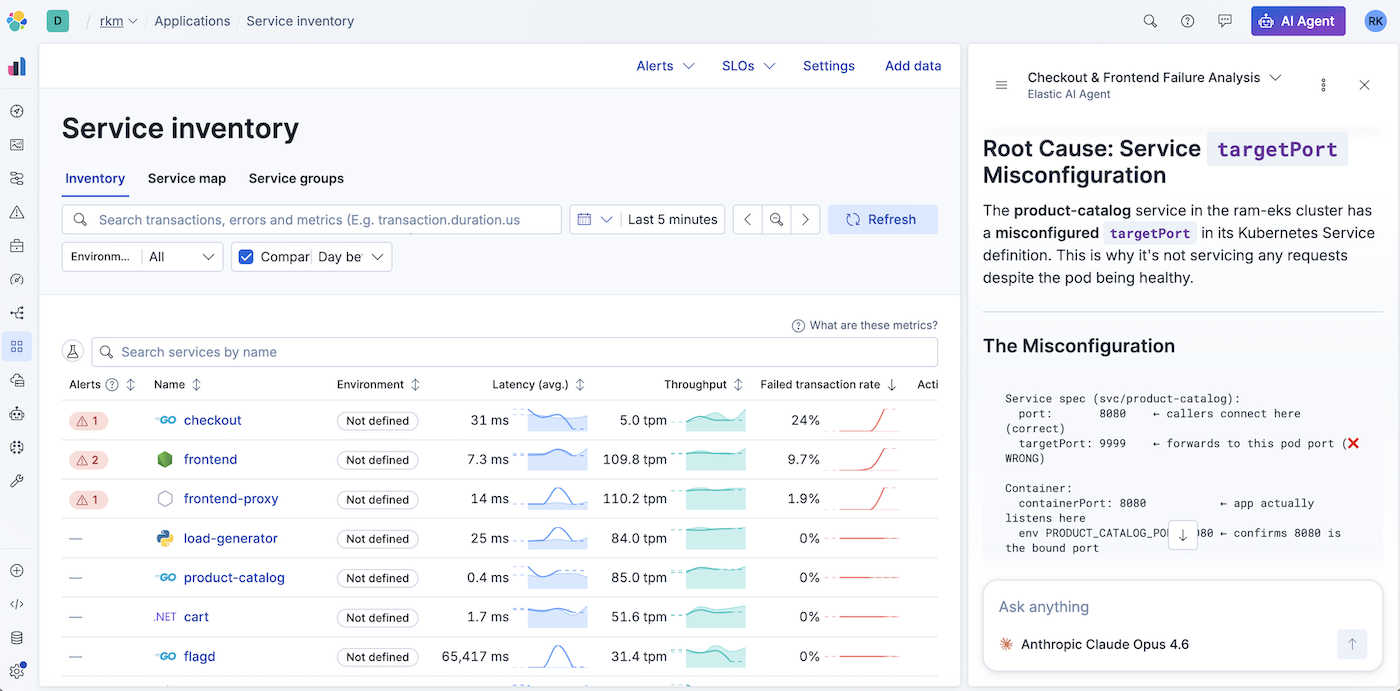Open the branching nodes icon in sidebar

17,313
